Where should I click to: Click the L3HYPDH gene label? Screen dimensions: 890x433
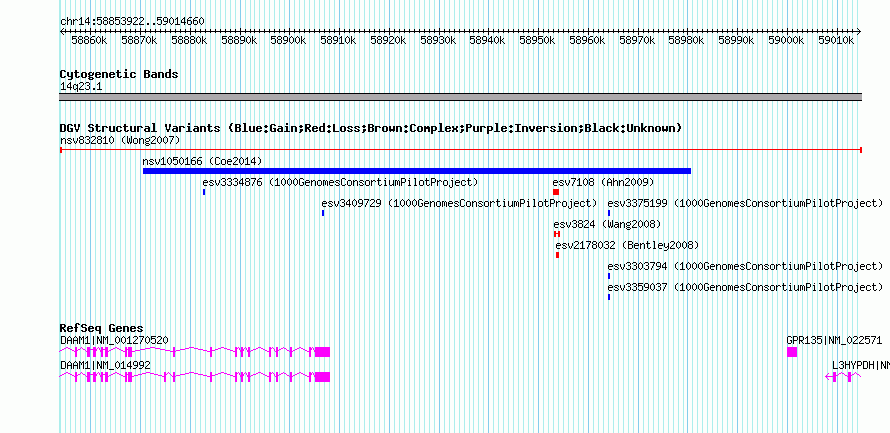[861, 365]
